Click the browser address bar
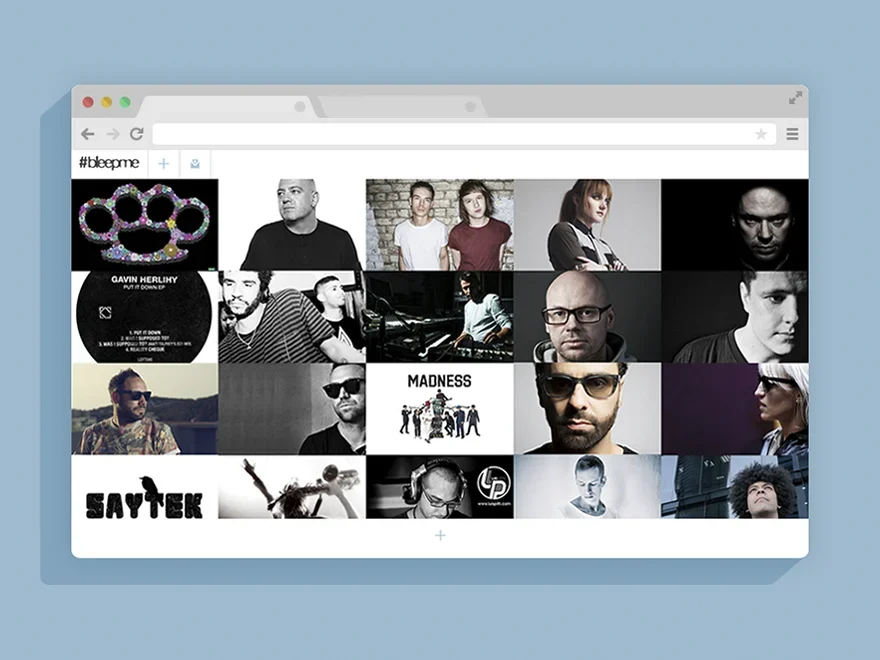This screenshot has width=880, height=660. (x=450, y=134)
